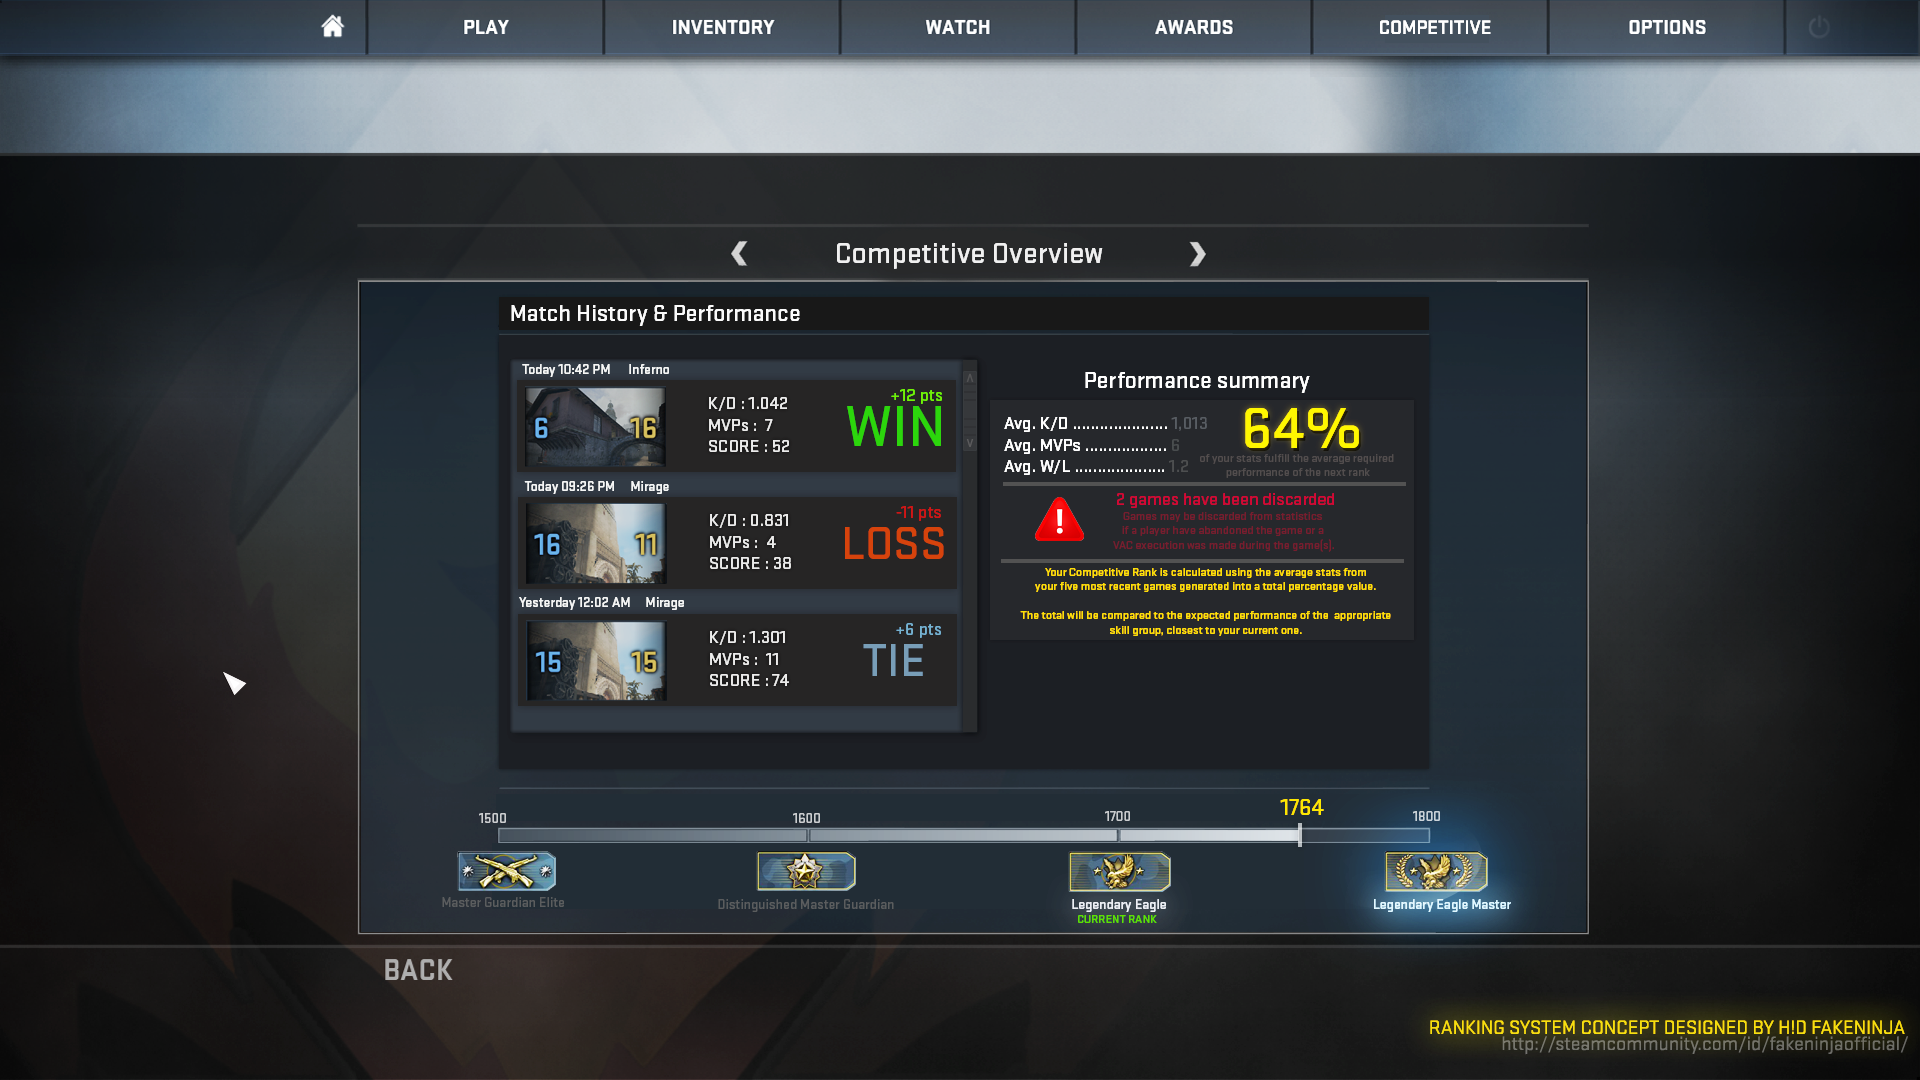Screen dimensions: 1920x1080
Task: Click the AWARDS navigation item
Action: [1193, 29]
